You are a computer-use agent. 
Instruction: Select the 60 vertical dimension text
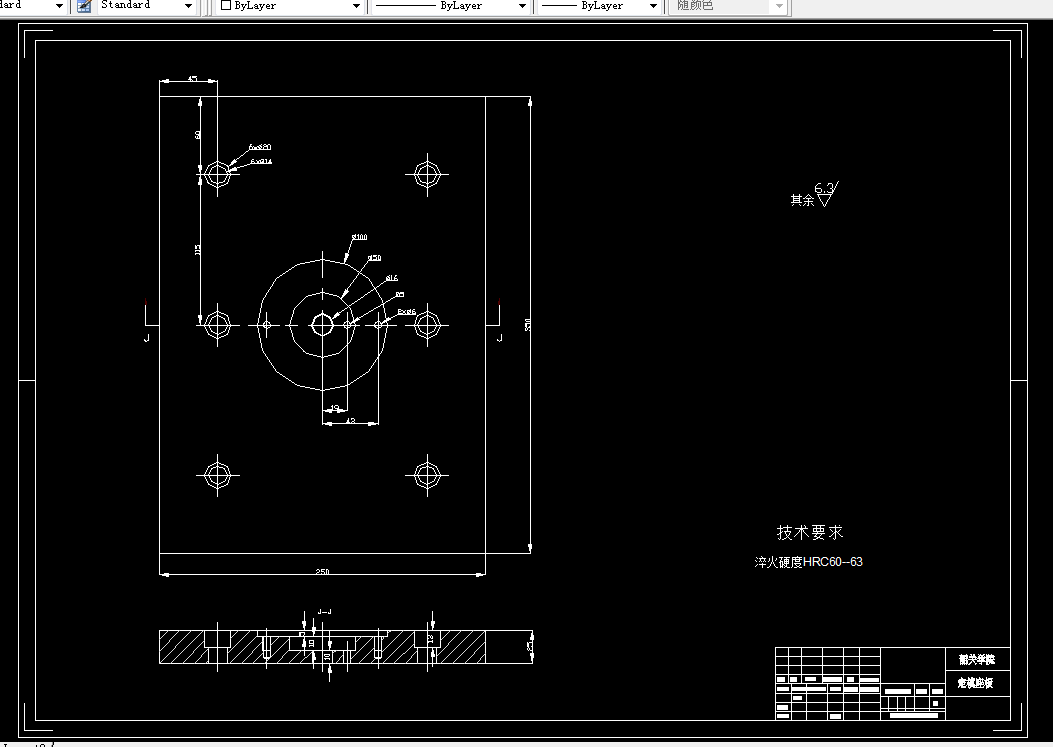pyautogui.click(x=197, y=135)
